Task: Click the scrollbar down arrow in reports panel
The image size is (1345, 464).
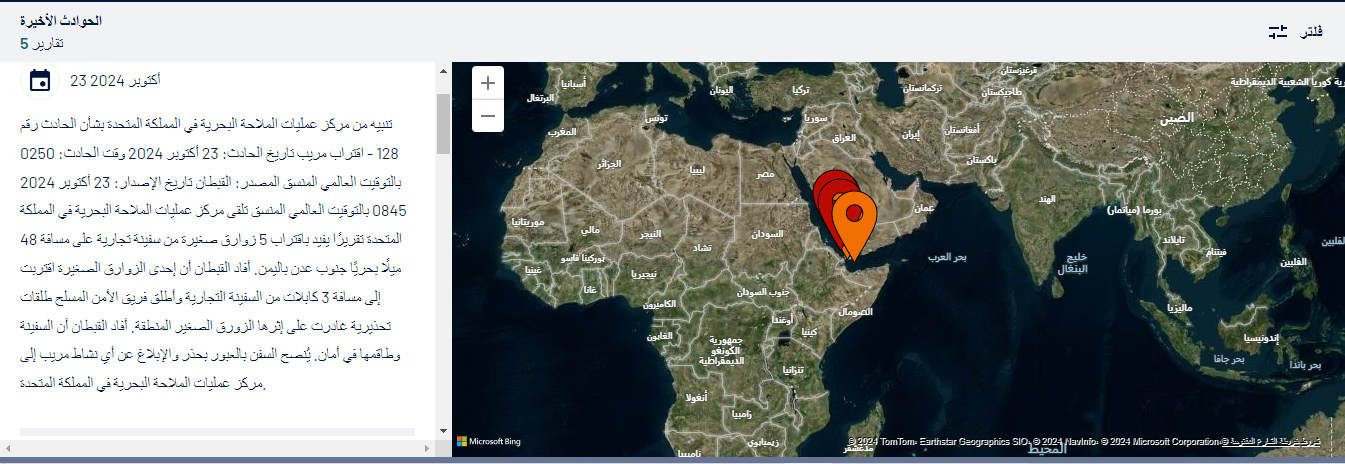Action: point(443,430)
